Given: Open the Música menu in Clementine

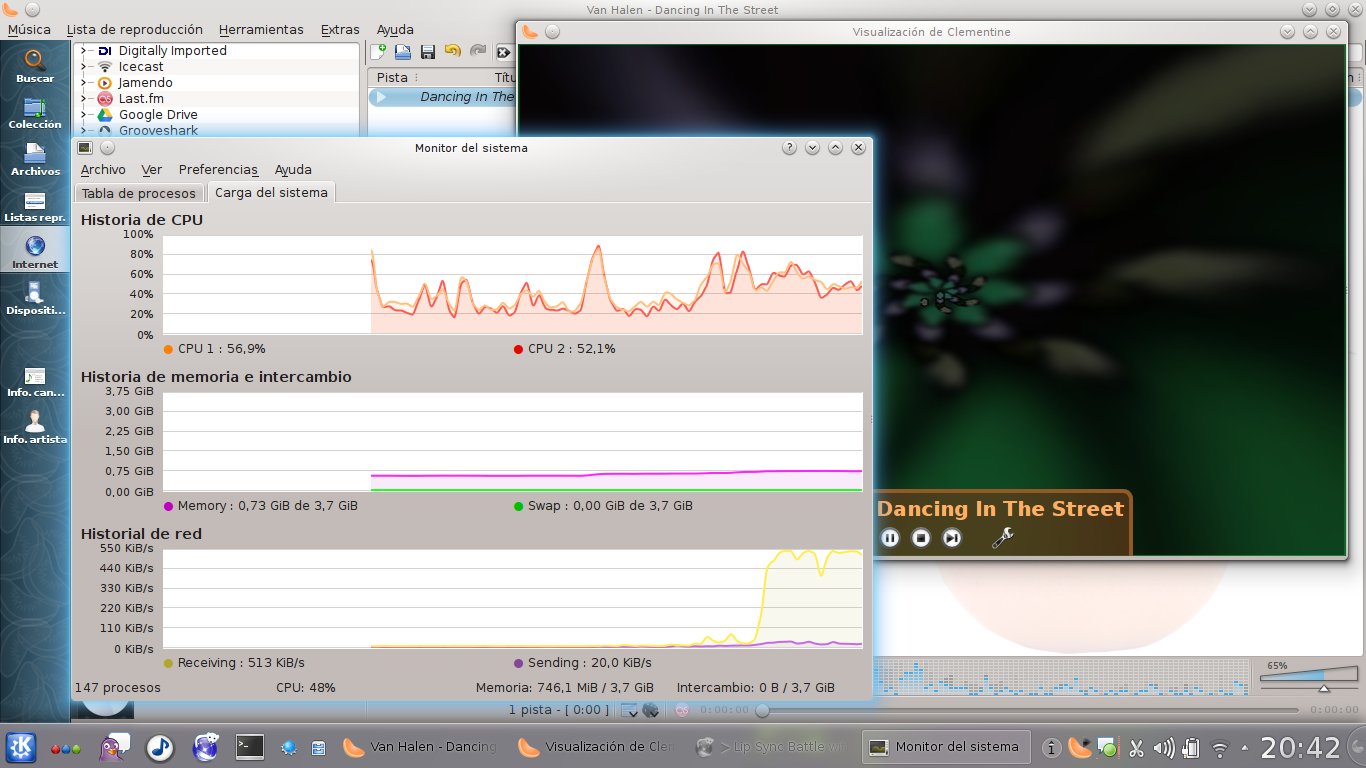Looking at the screenshot, I should 29,30.
